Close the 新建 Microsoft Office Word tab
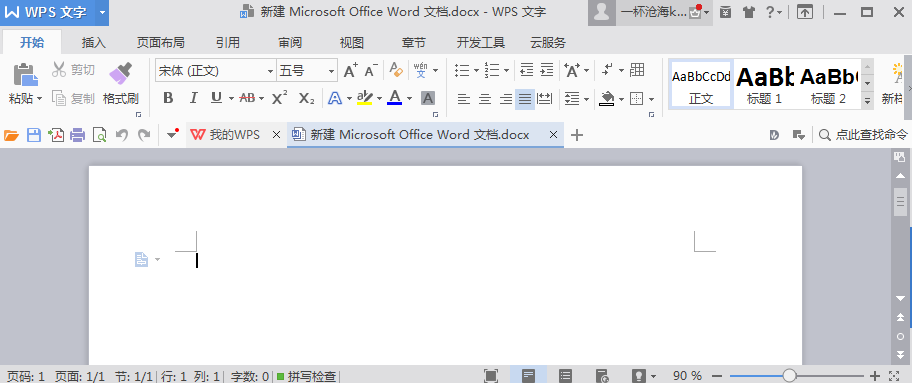 pos(553,135)
